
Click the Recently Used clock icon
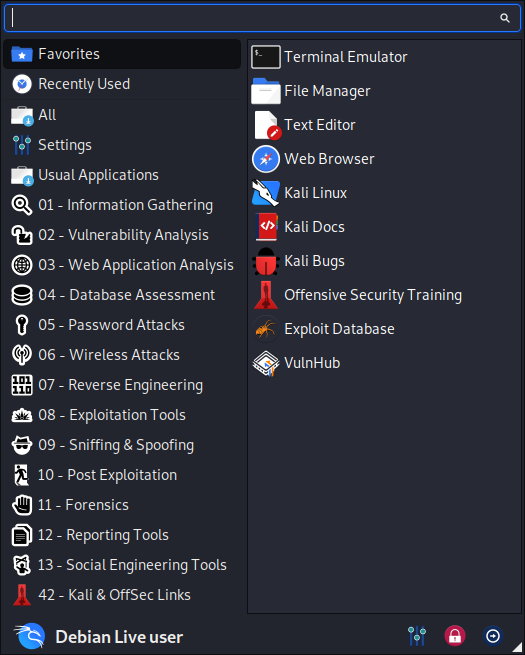[x=22, y=84]
